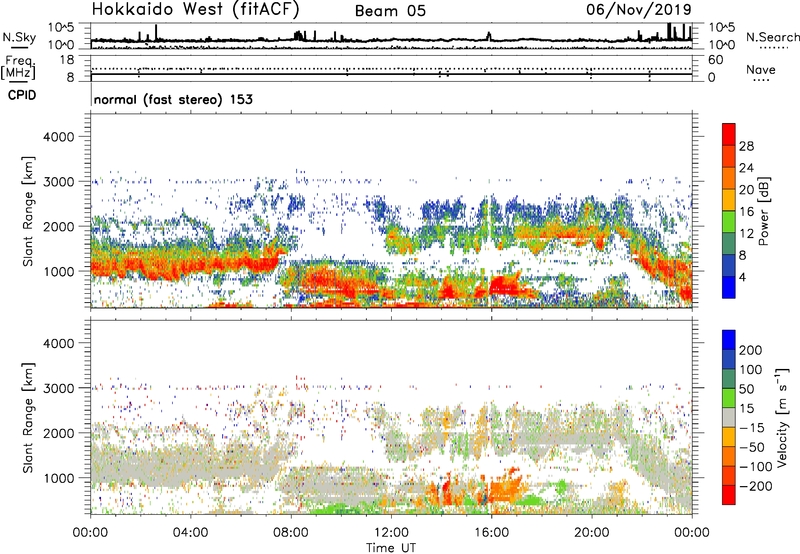The width and height of the screenshot is (800, 554).
Task: Click the '04:00' time tick label
Action: pyautogui.click(x=191, y=533)
